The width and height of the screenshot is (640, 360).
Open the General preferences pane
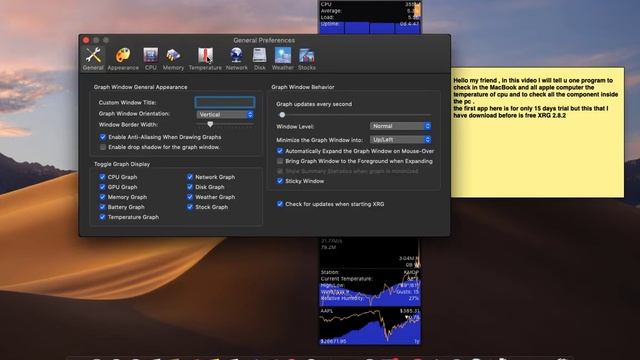click(x=93, y=58)
